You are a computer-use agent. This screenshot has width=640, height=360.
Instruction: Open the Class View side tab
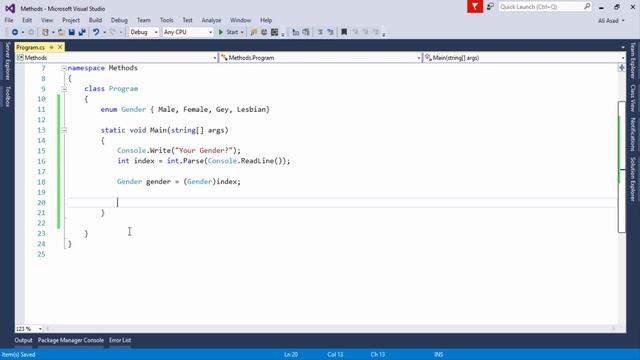coord(633,98)
